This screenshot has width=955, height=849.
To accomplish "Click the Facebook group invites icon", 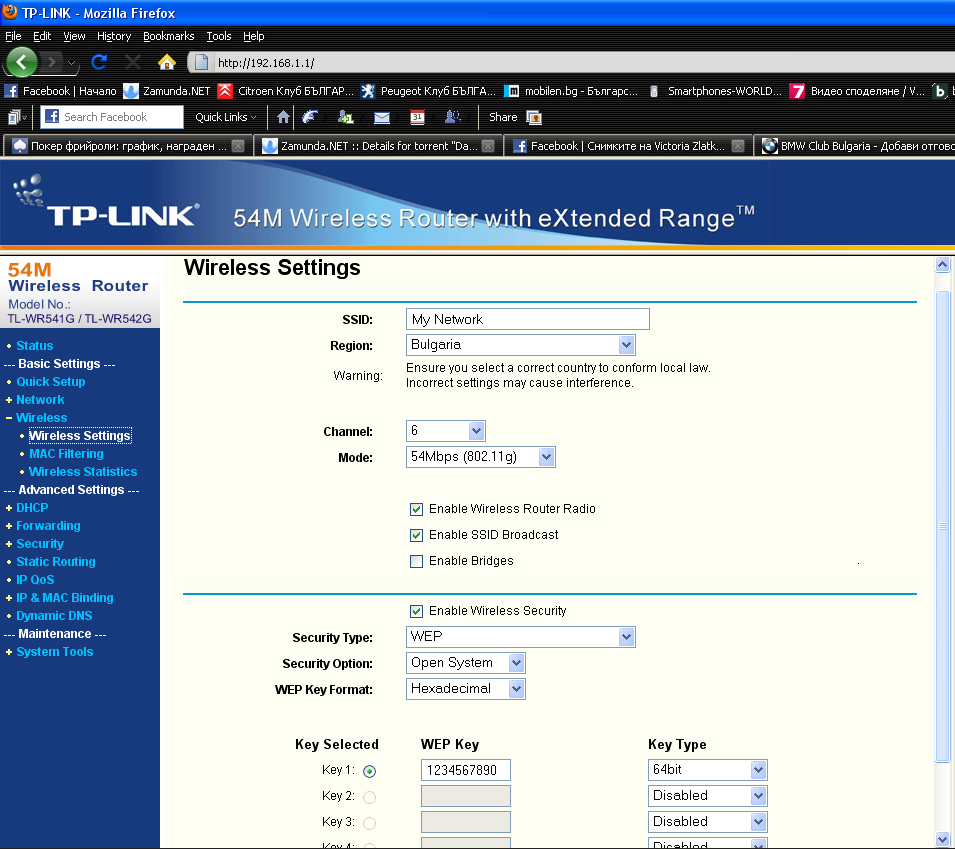I will (453, 117).
